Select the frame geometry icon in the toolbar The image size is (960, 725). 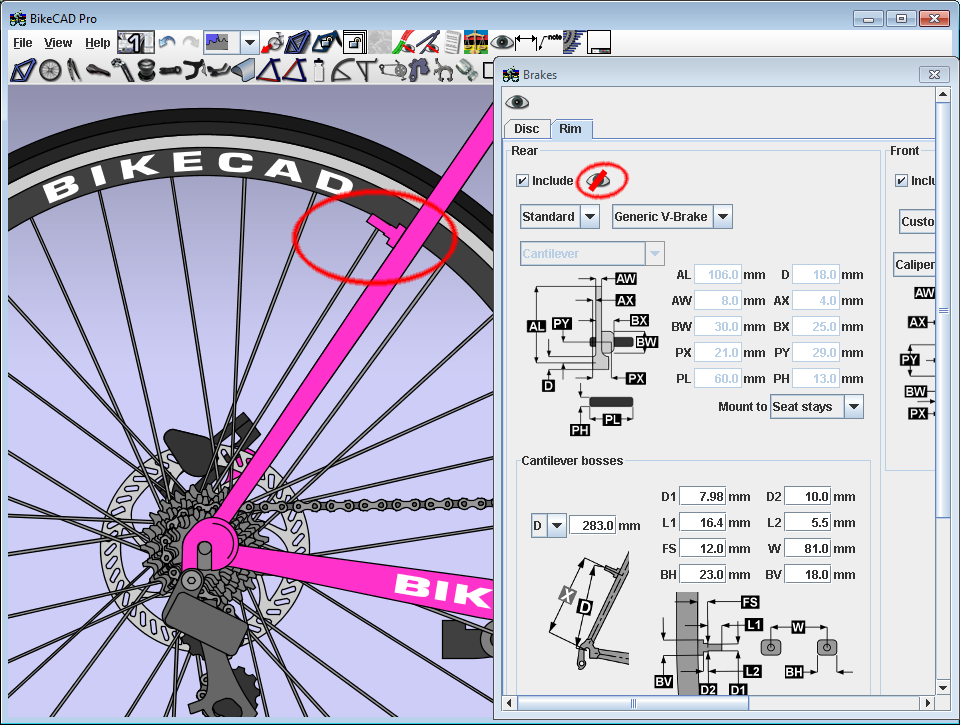(x=23, y=70)
